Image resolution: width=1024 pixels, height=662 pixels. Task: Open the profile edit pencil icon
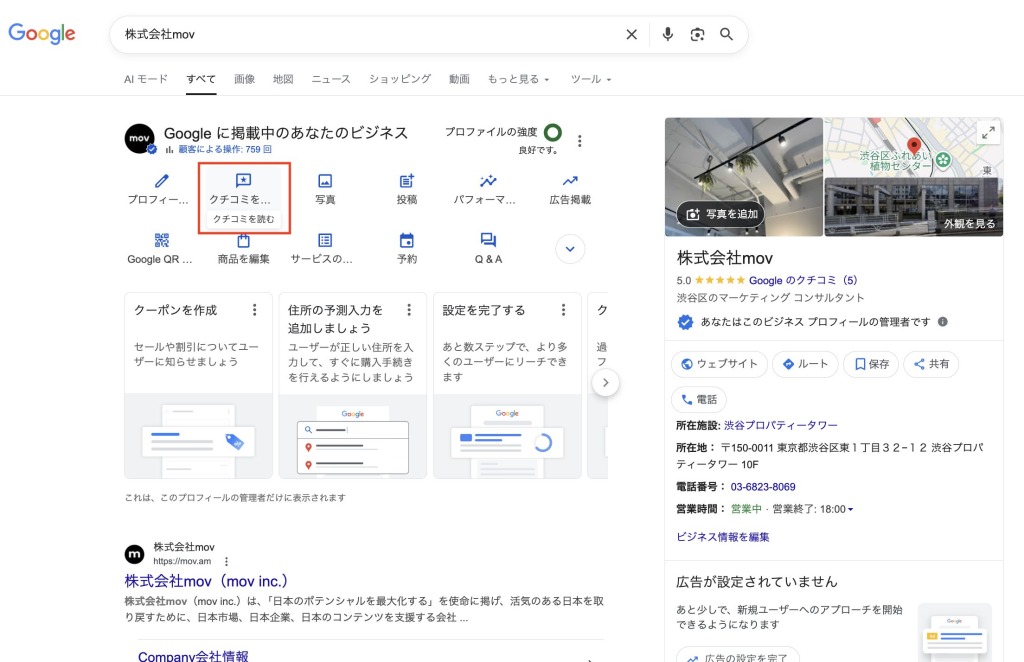point(161,181)
